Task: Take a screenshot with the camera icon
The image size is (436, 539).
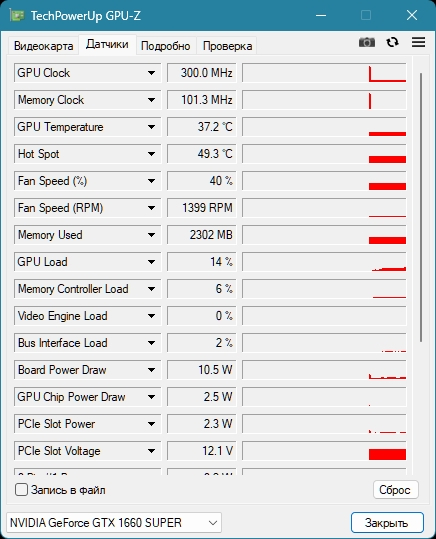Action: click(x=367, y=42)
